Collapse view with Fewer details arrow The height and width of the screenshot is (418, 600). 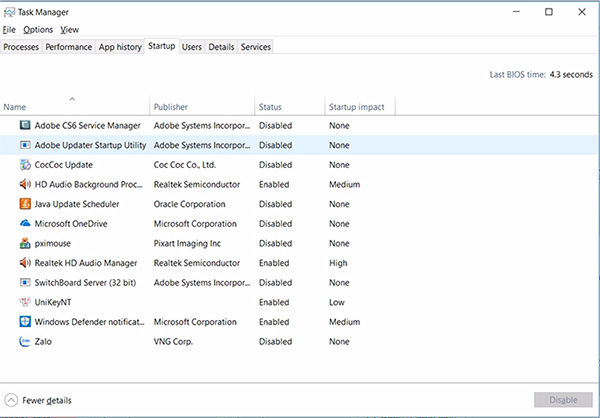11,400
